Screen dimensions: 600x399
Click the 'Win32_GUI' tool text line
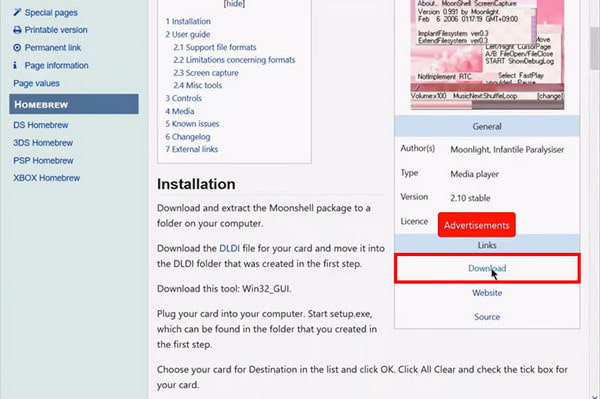(224, 289)
